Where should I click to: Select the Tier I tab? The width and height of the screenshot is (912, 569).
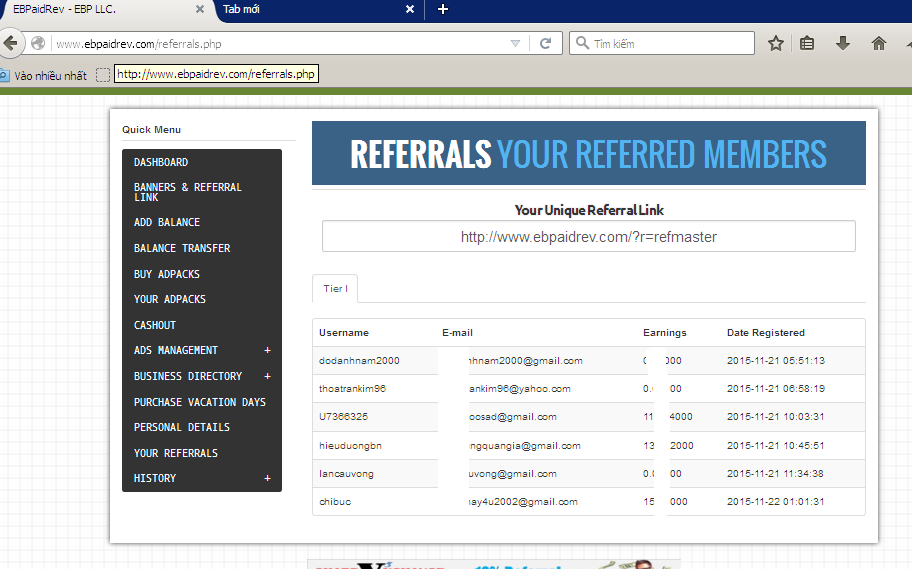(335, 289)
